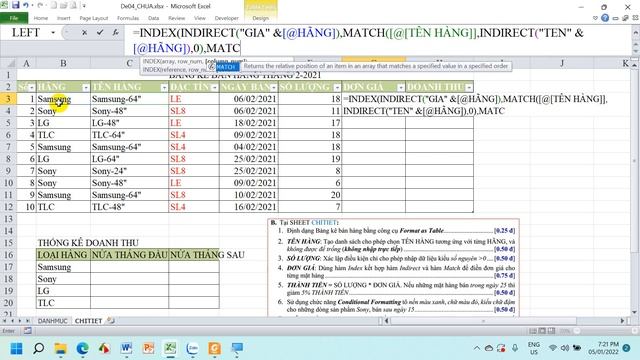Select the LG cell in row 19
The height and width of the screenshot is (360, 640).
[63, 291]
